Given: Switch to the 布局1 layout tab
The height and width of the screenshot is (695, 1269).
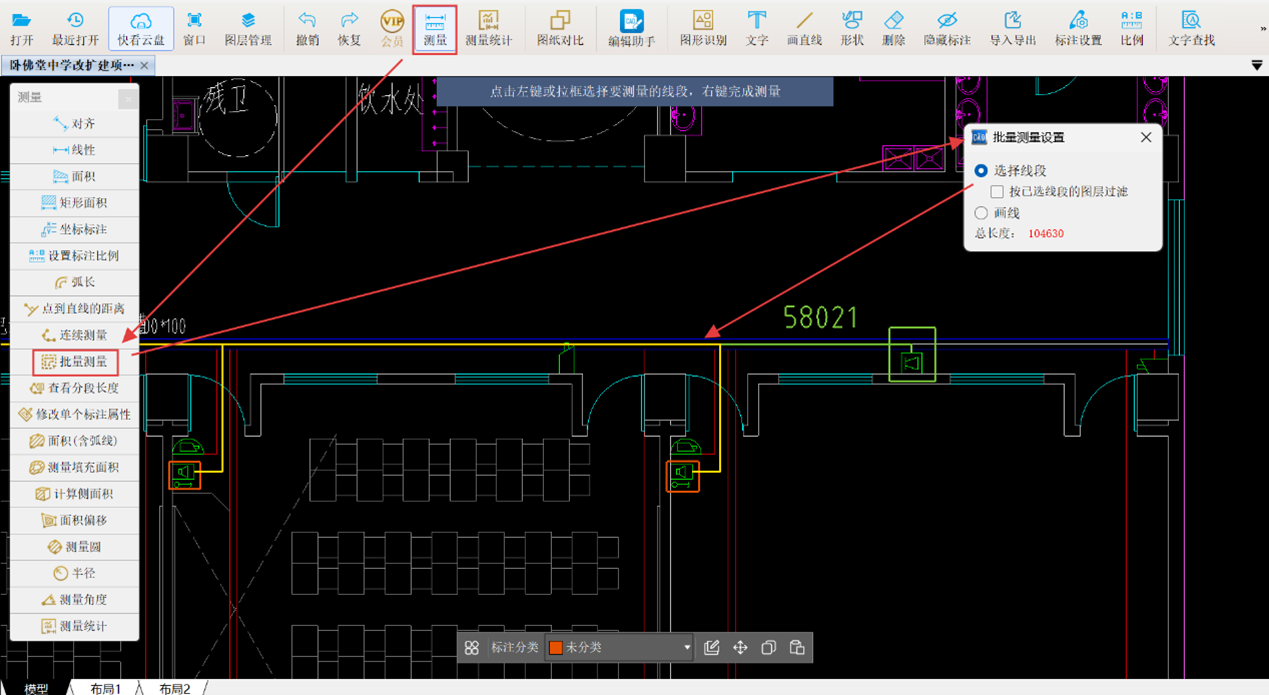Looking at the screenshot, I should point(105,689).
